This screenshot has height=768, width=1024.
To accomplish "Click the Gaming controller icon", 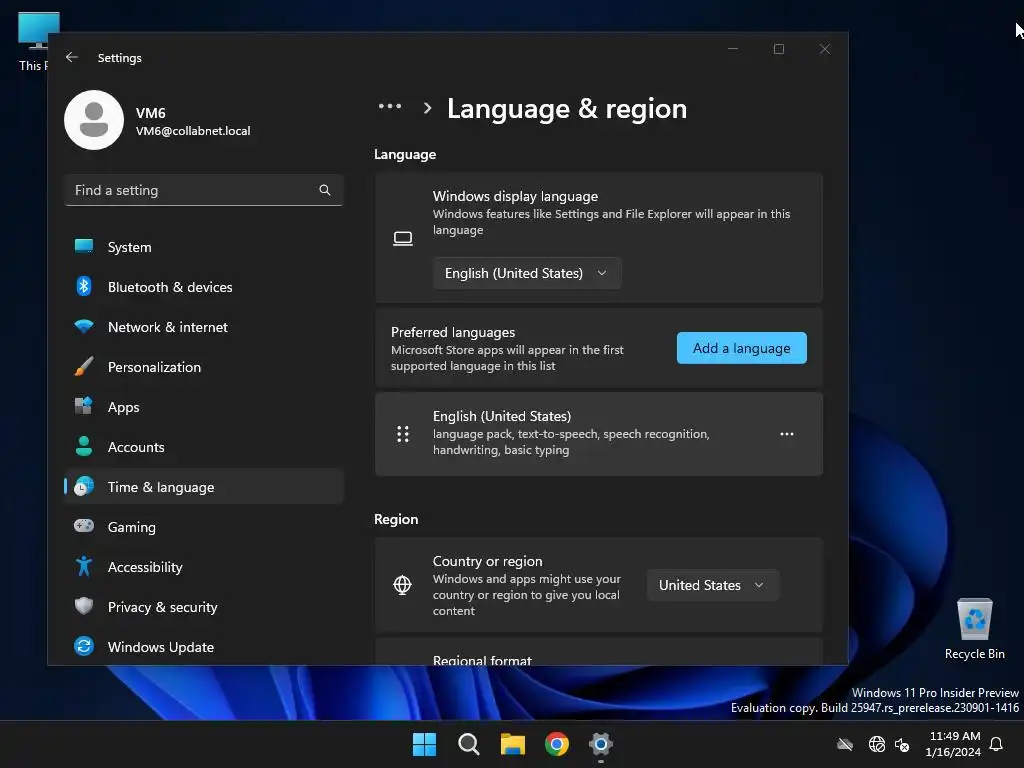I will pyautogui.click(x=84, y=526).
